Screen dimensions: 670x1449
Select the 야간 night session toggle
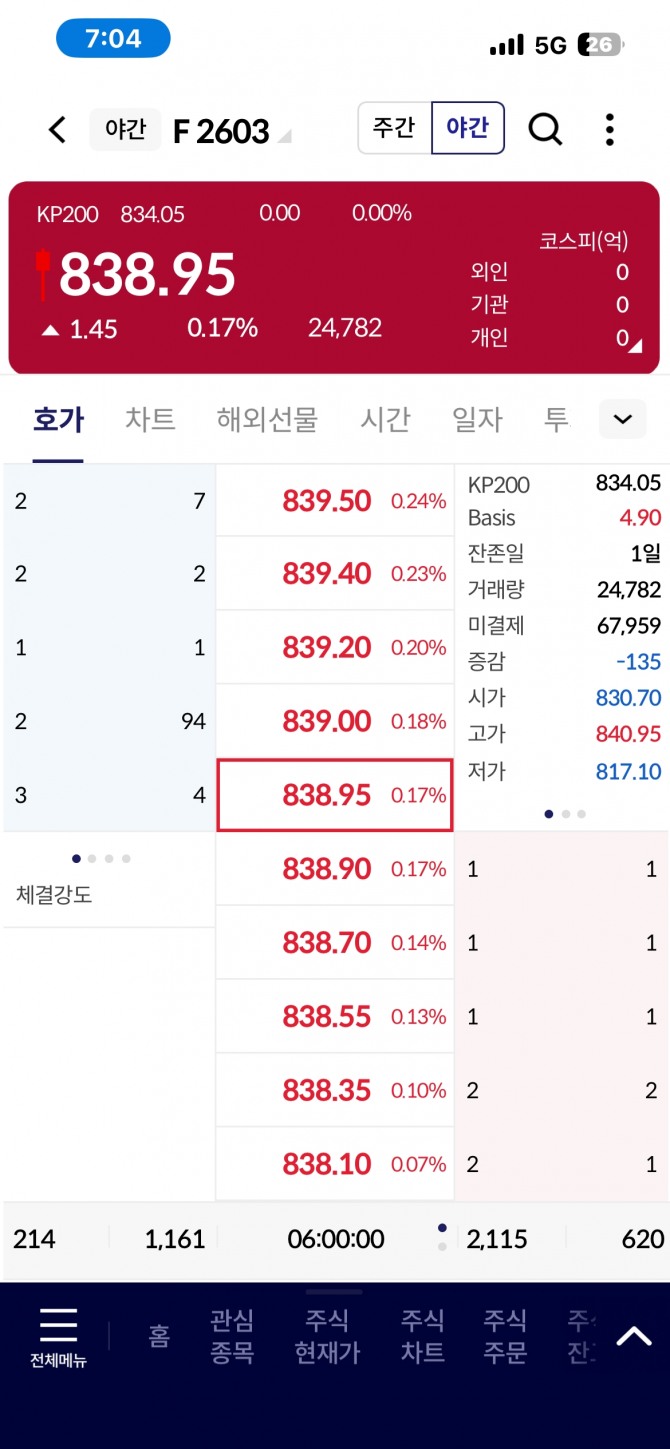(x=467, y=128)
